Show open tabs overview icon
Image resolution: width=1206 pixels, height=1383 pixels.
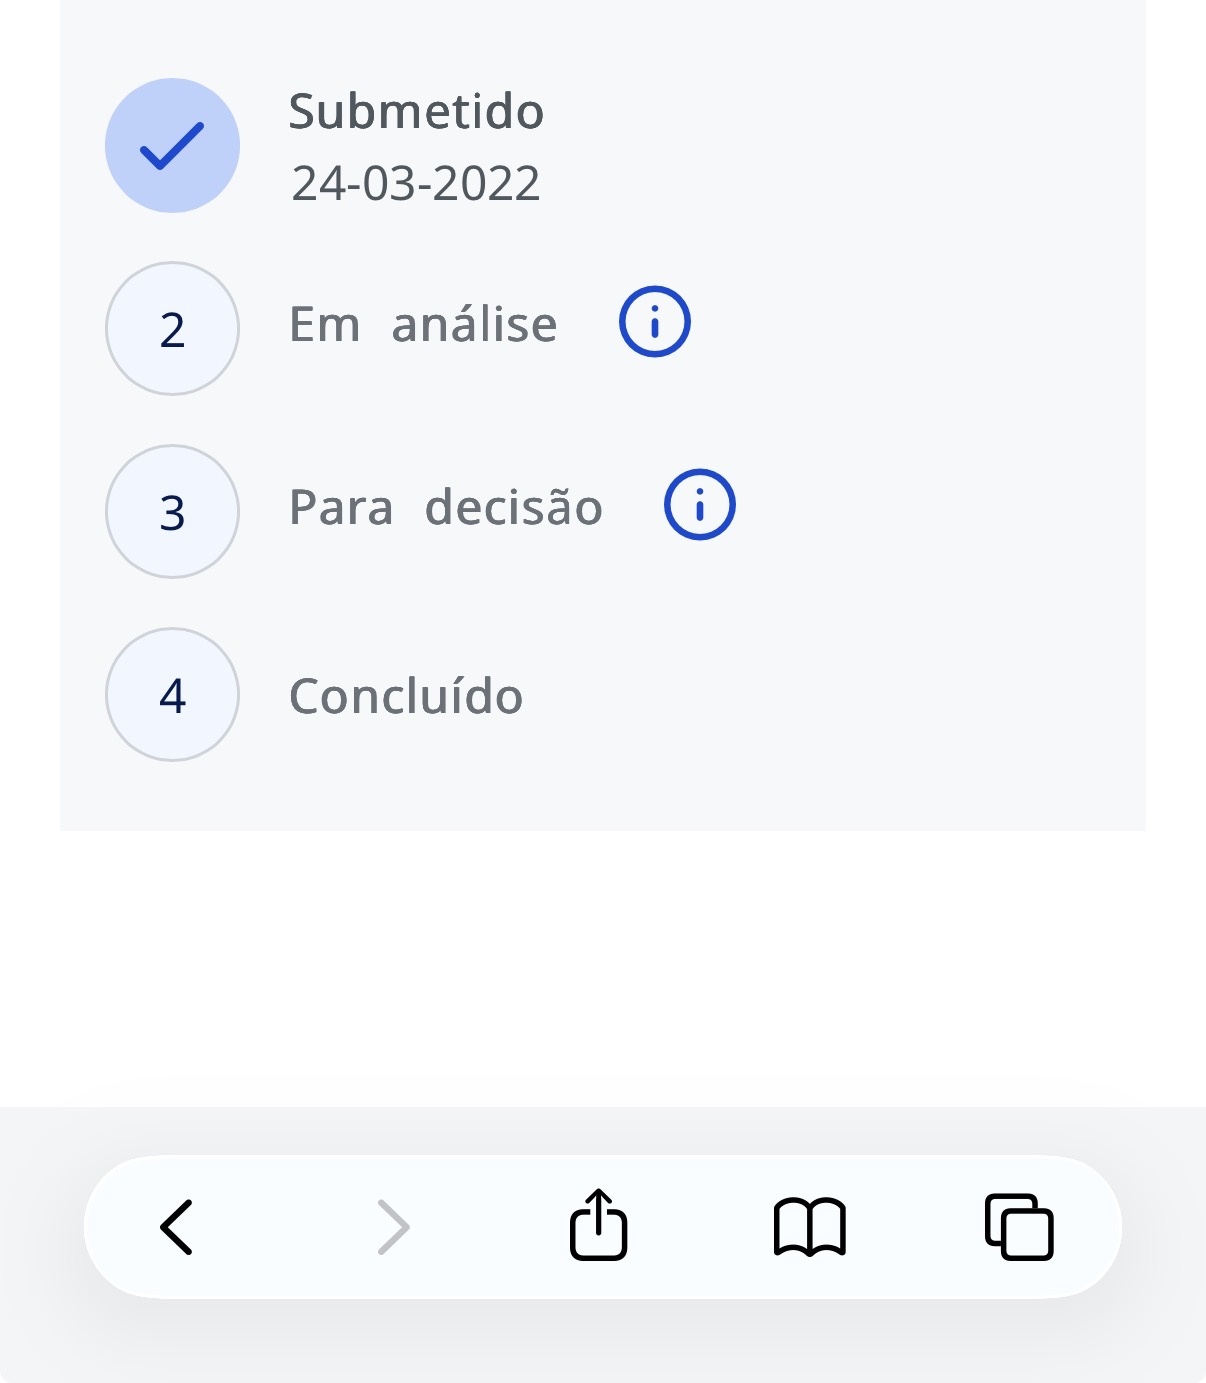coord(1019,1227)
